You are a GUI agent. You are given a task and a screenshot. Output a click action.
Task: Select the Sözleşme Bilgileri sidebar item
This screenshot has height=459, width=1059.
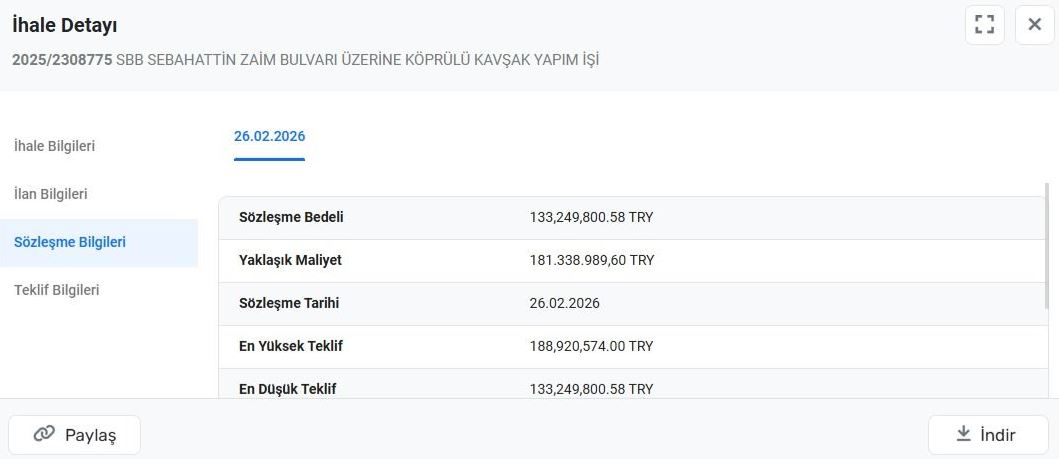[70, 242]
